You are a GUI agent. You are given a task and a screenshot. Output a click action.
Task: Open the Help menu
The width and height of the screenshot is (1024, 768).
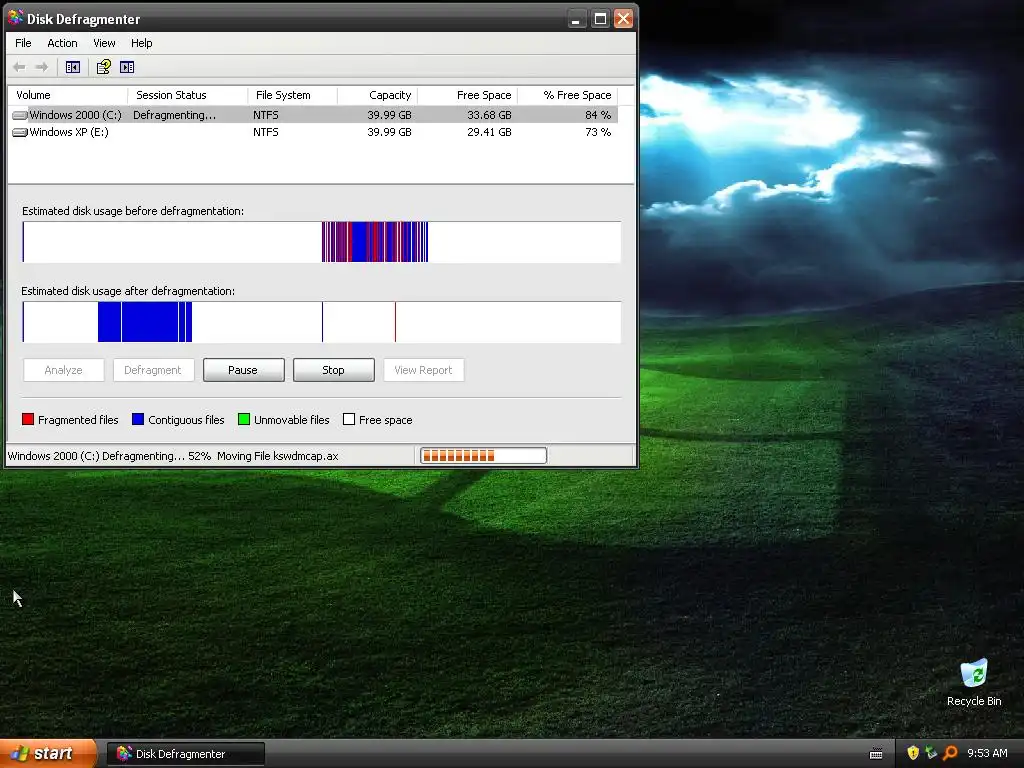[142, 43]
